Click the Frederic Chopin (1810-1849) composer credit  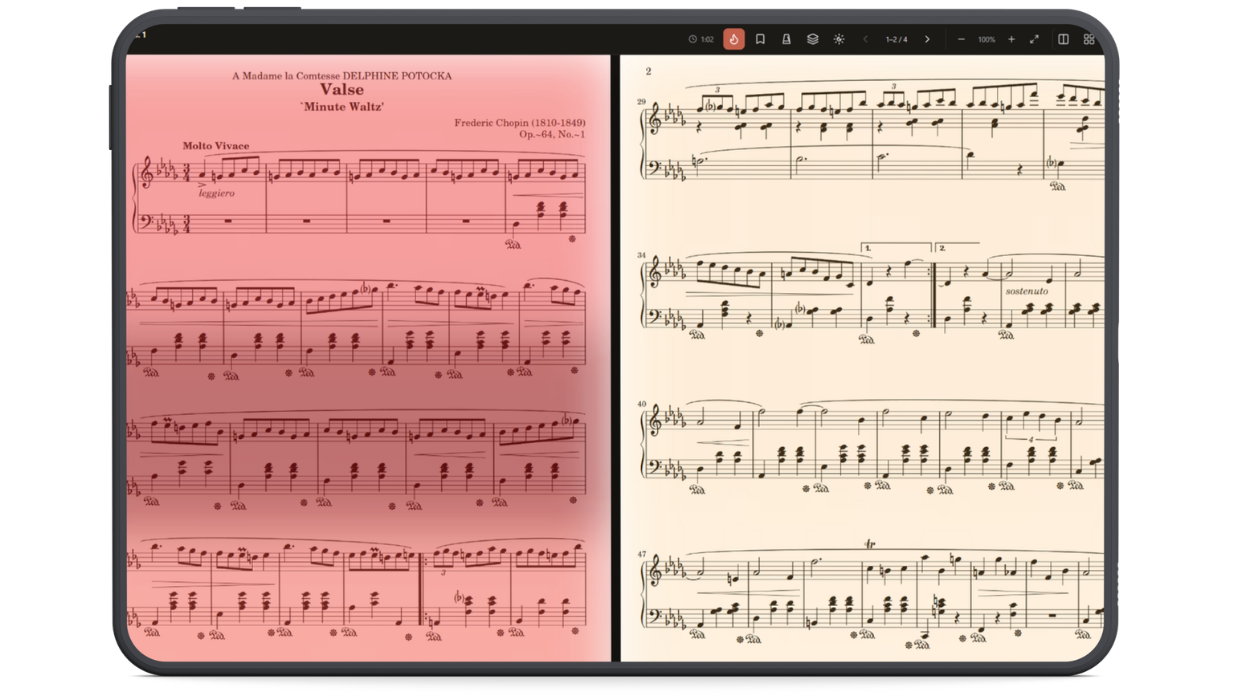point(519,123)
